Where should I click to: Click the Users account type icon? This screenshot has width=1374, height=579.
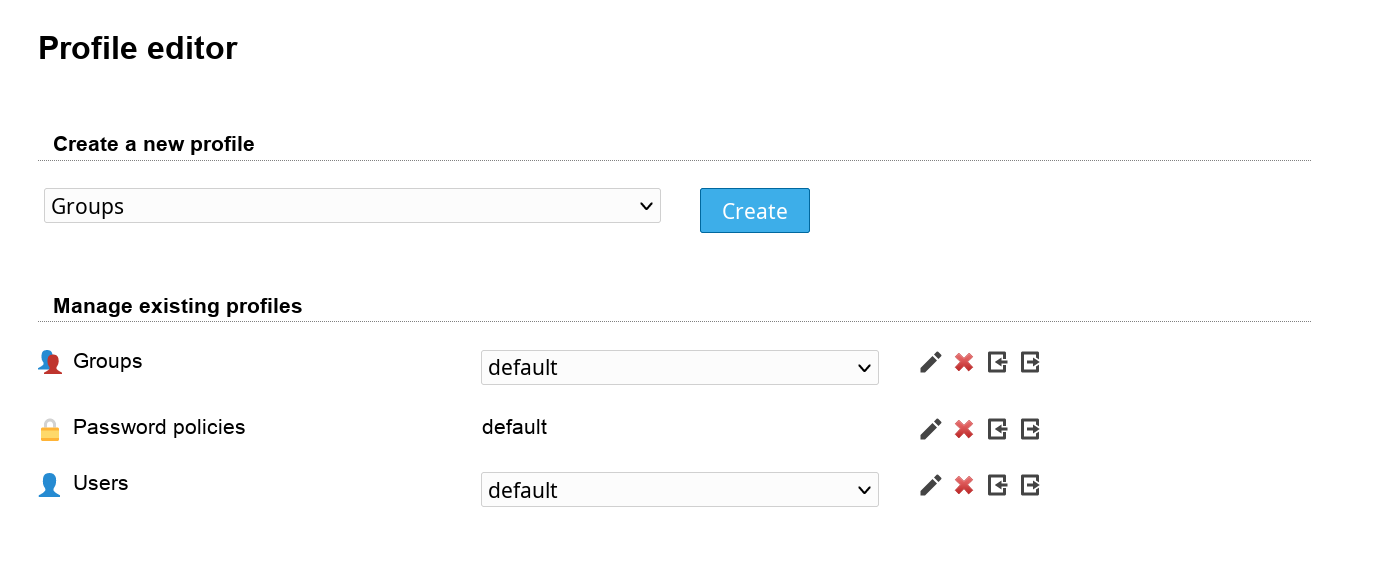click(50, 485)
